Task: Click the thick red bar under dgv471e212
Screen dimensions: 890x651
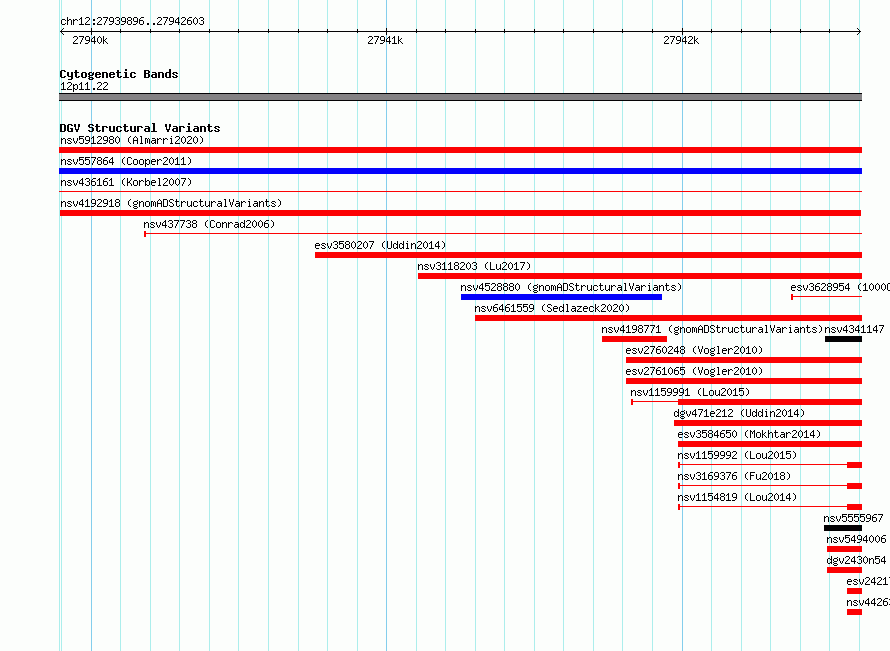Action: (x=768, y=423)
